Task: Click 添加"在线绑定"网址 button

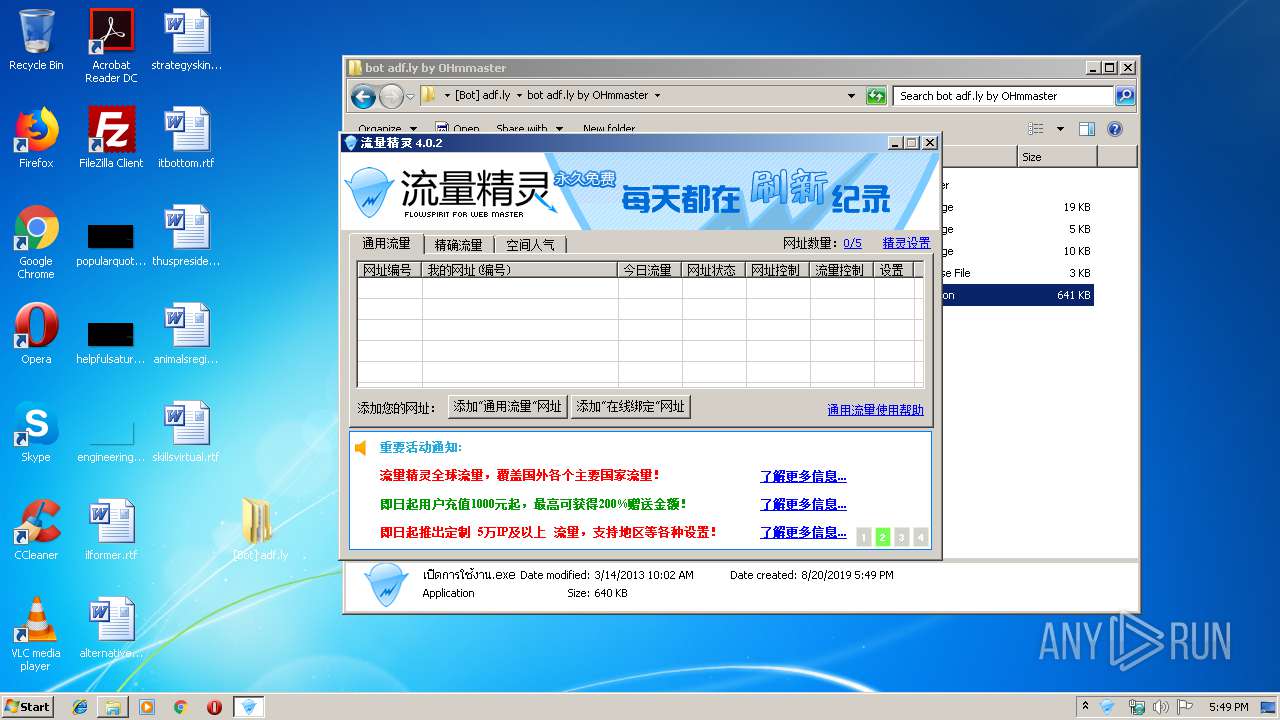Action: tap(630, 407)
